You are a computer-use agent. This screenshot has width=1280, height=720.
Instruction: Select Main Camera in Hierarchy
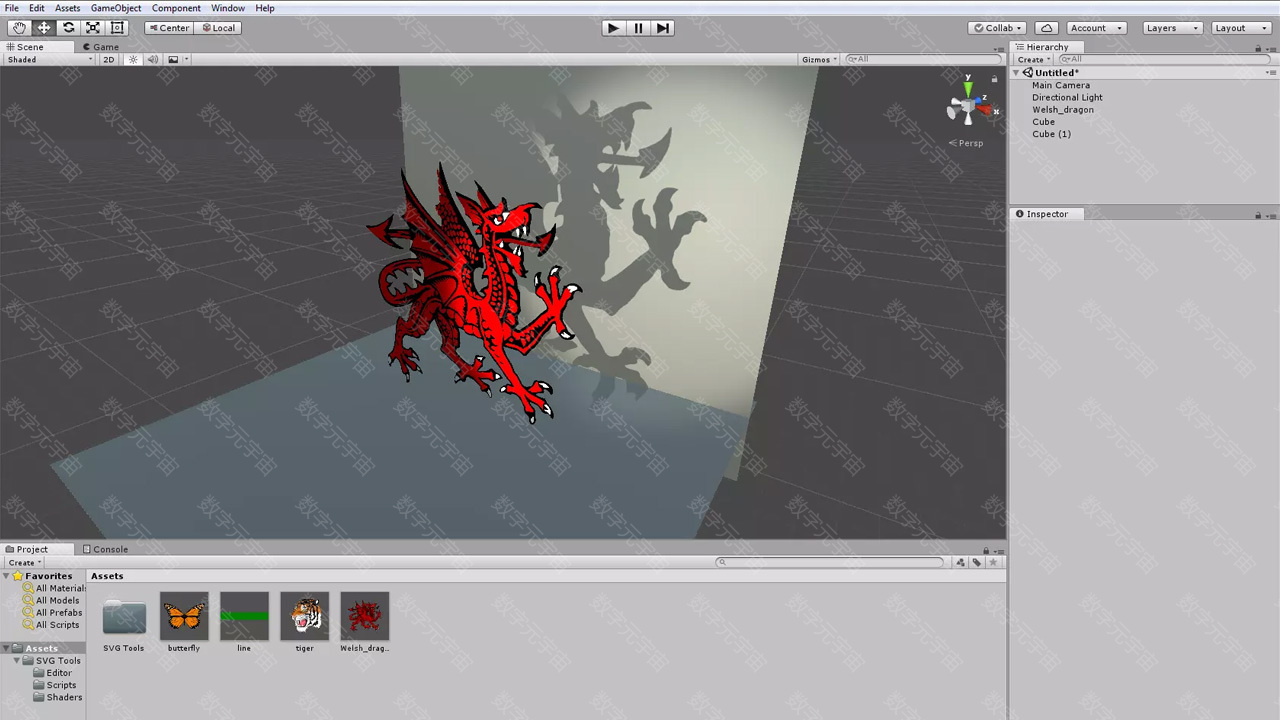[1061, 85]
